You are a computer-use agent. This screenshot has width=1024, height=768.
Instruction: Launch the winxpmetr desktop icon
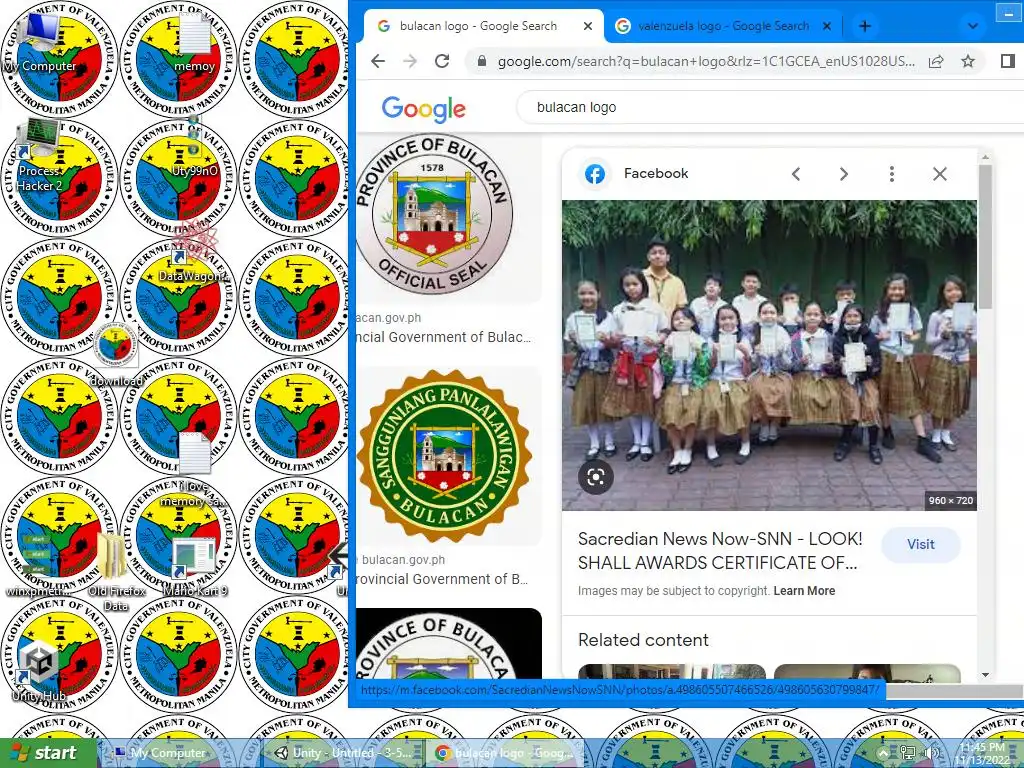[38, 566]
